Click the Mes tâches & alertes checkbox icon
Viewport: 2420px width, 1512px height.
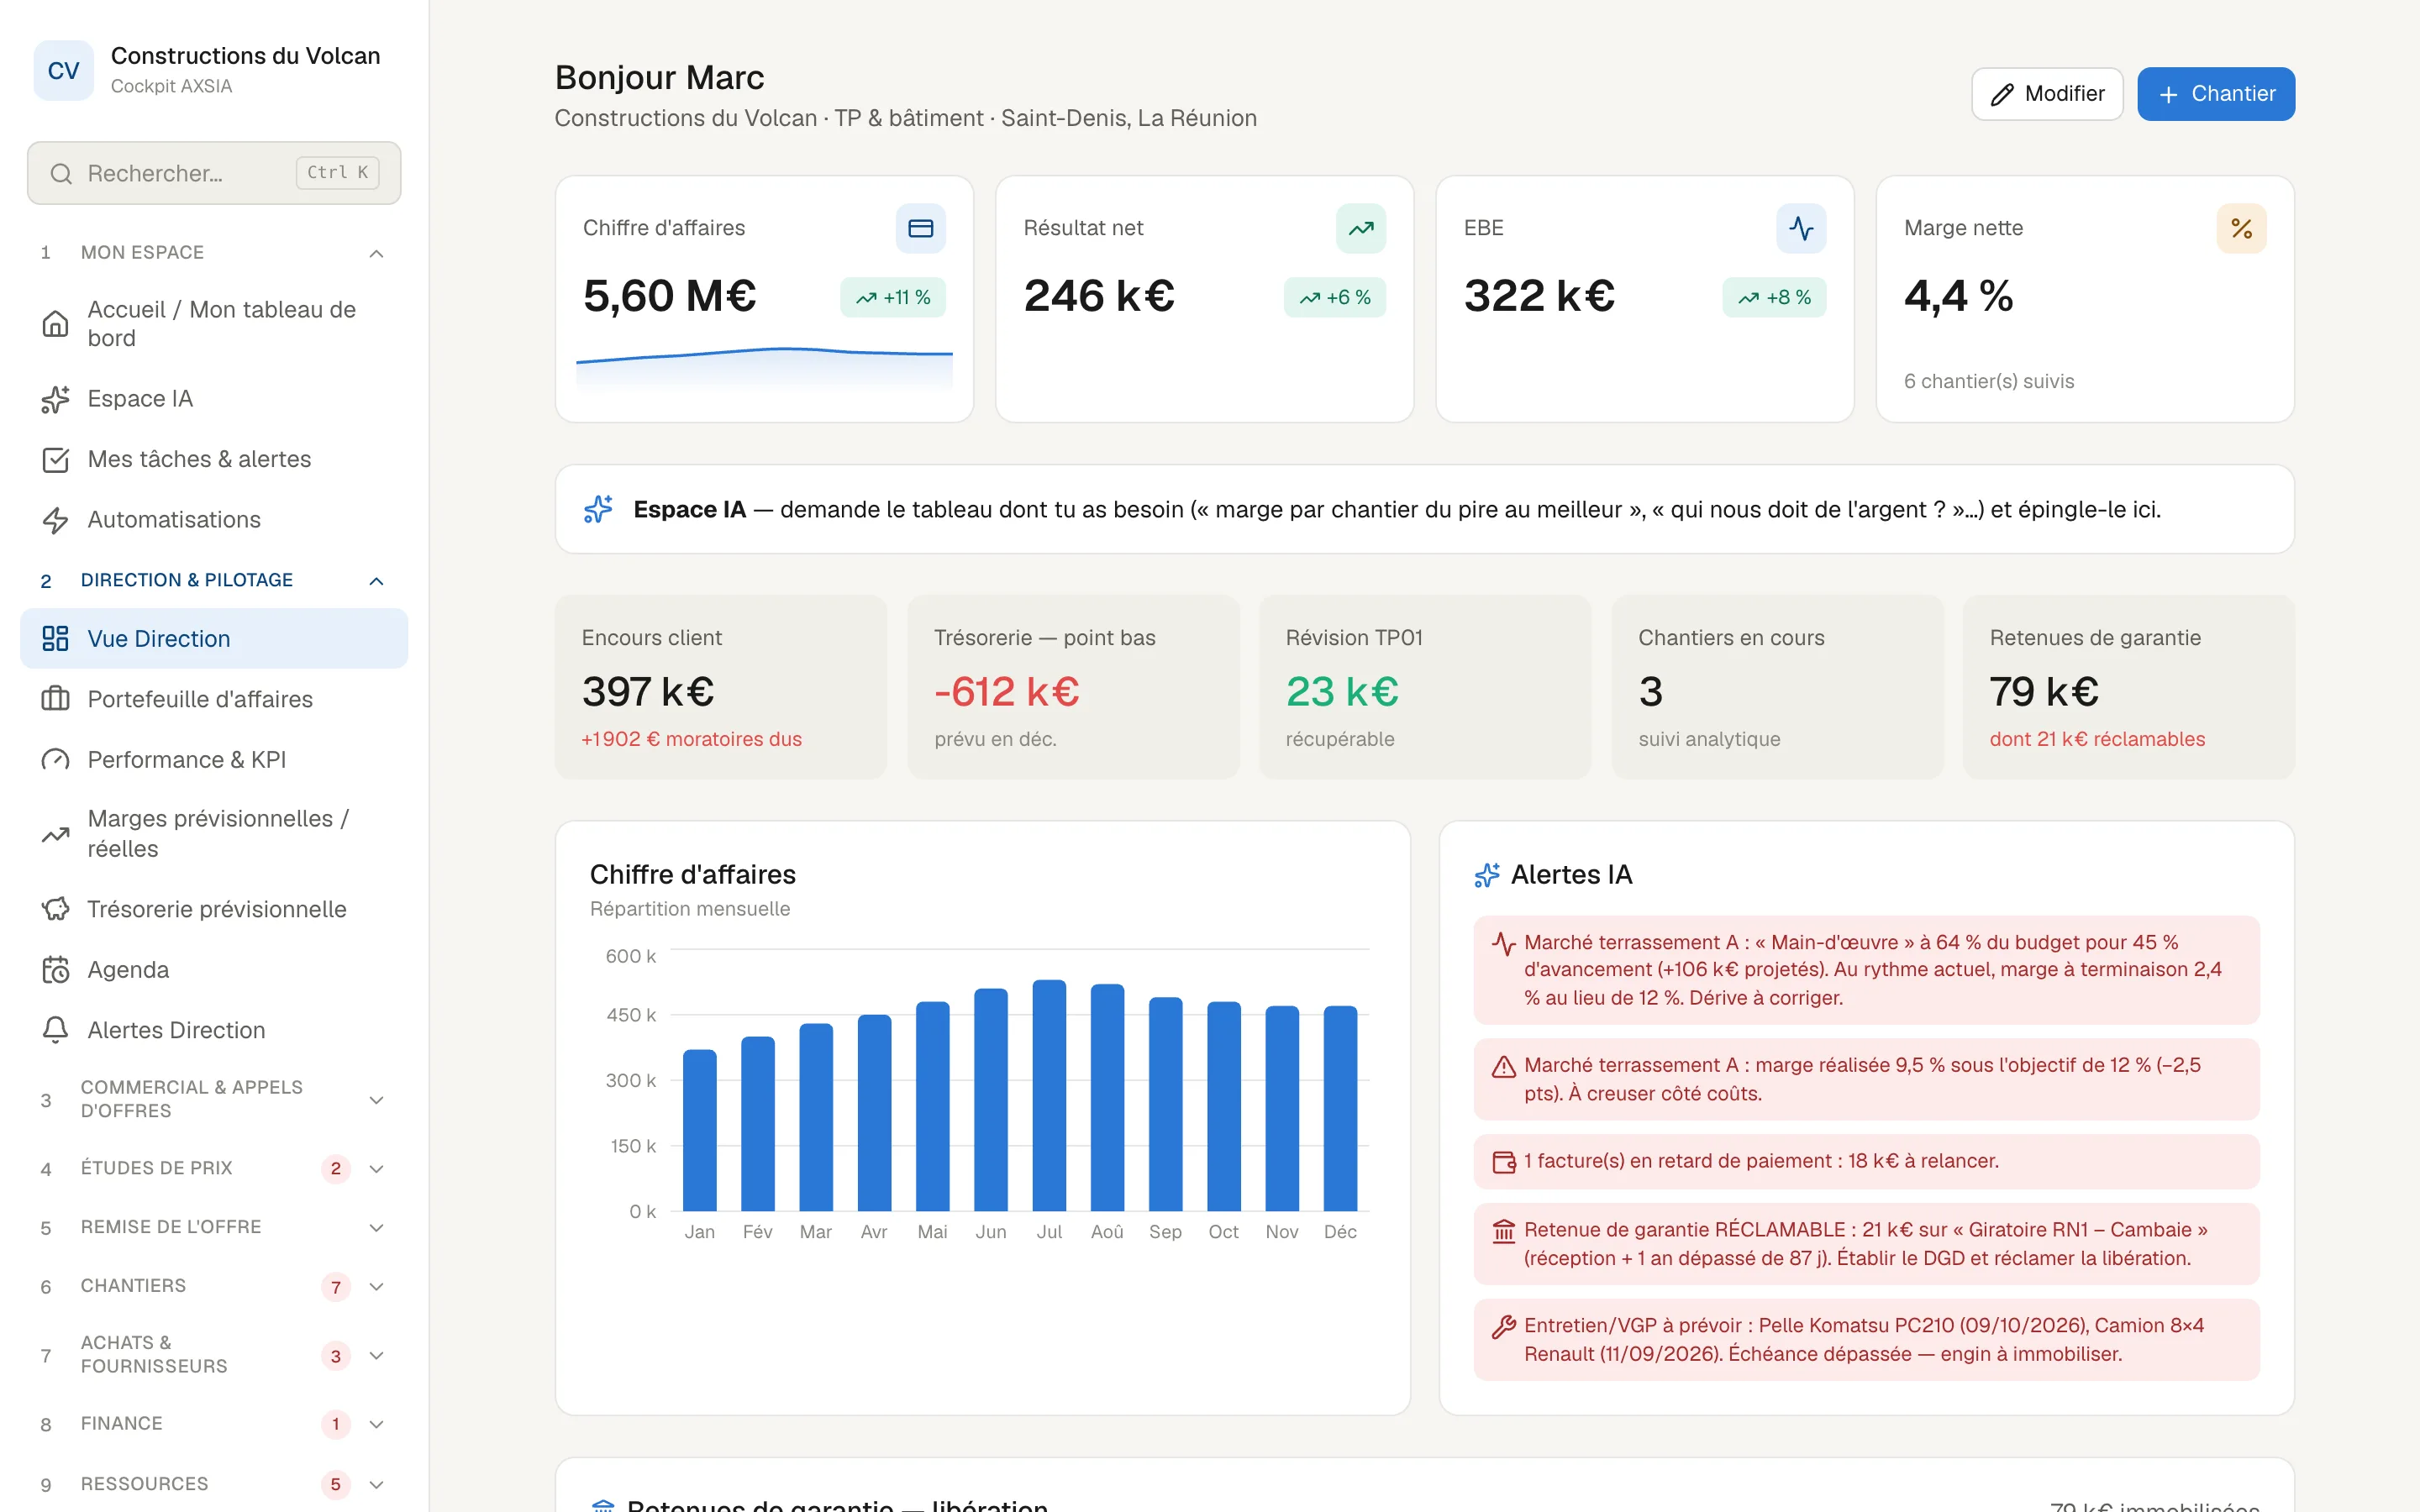click(55, 459)
